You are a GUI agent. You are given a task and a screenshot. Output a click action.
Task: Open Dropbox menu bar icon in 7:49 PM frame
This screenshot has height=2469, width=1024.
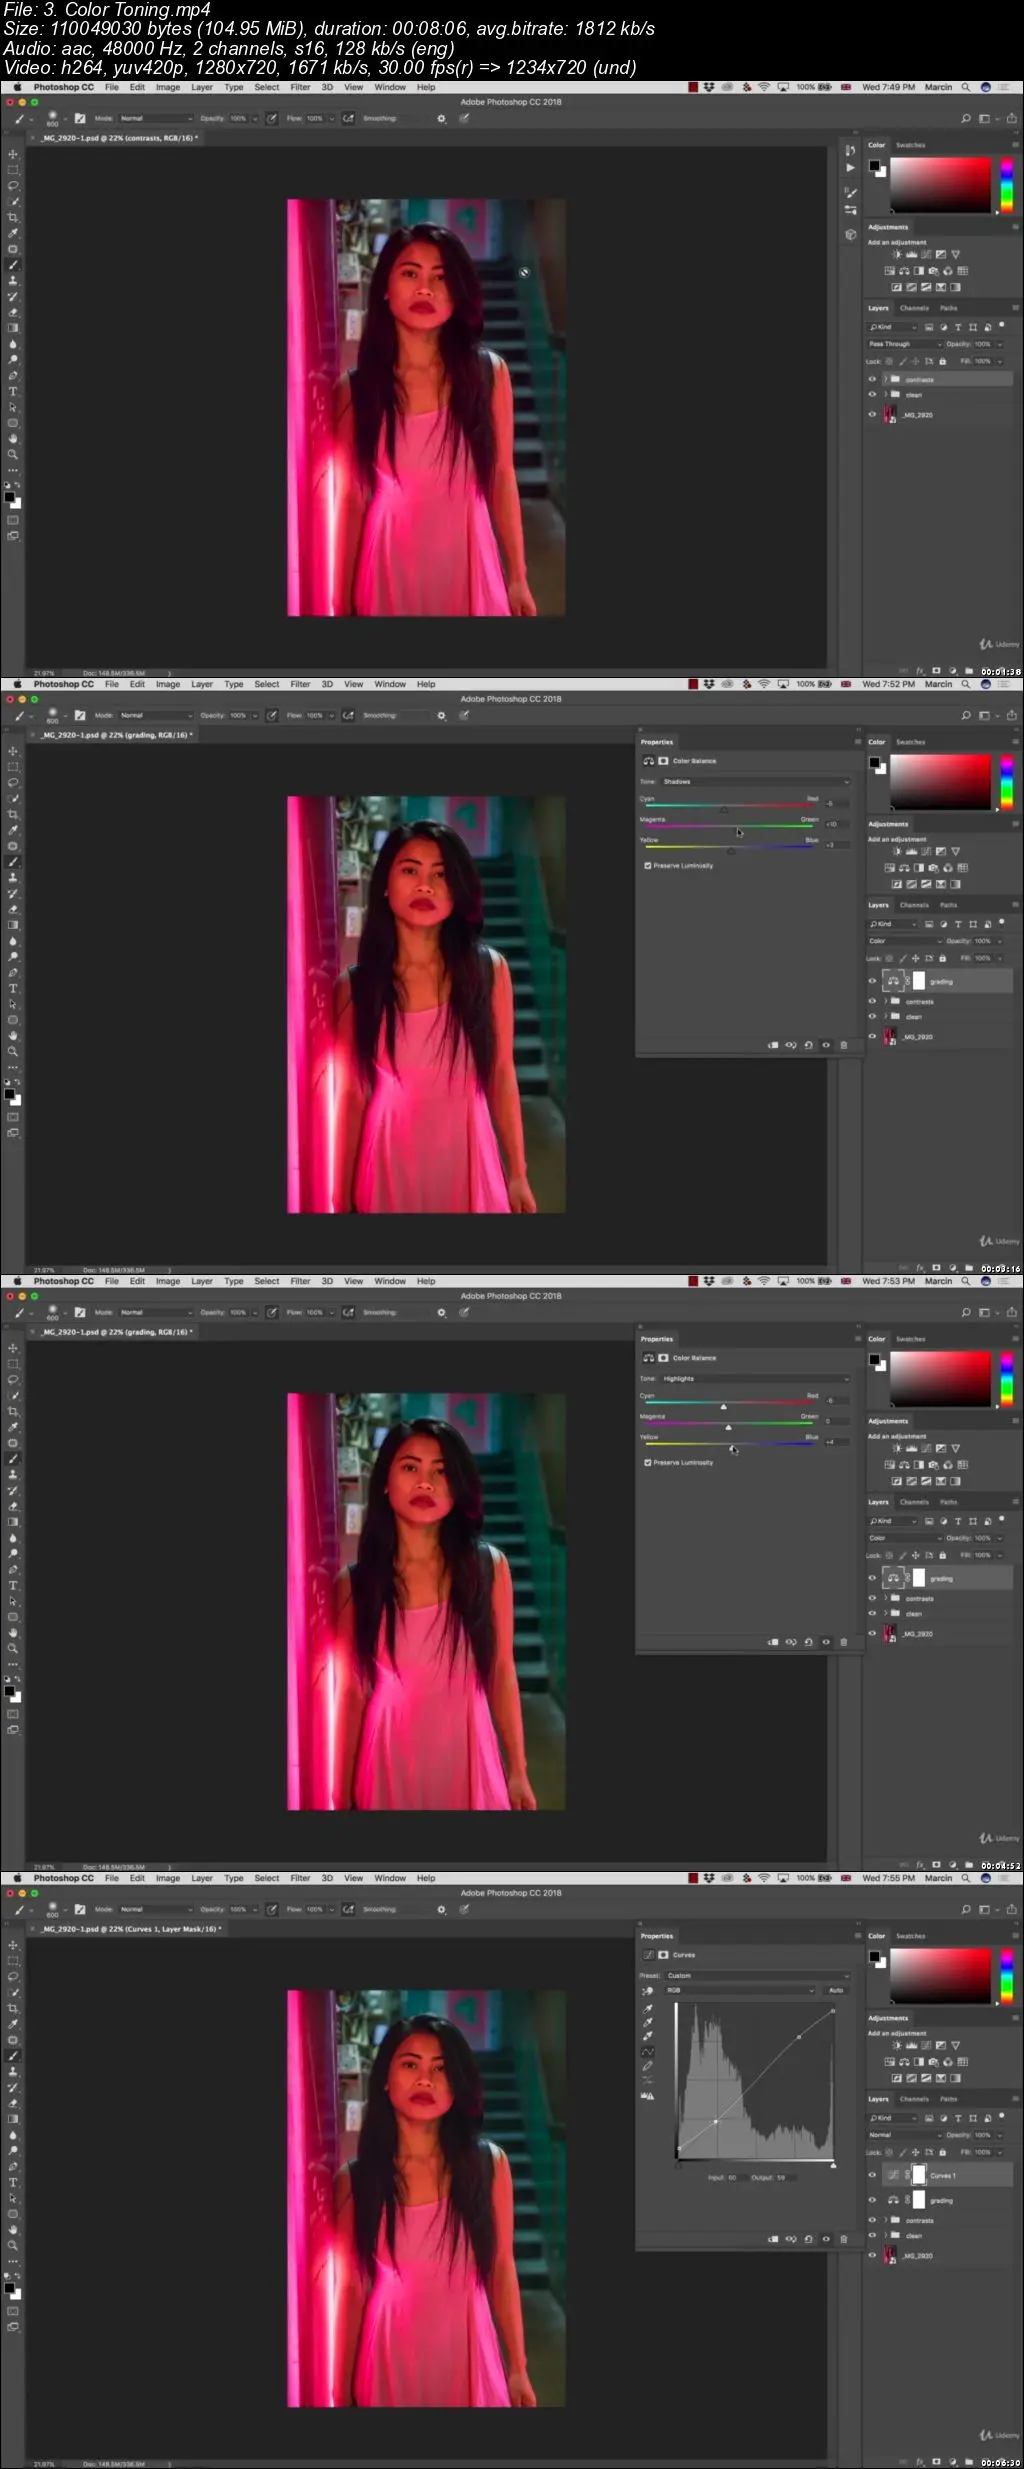[709, 87]
